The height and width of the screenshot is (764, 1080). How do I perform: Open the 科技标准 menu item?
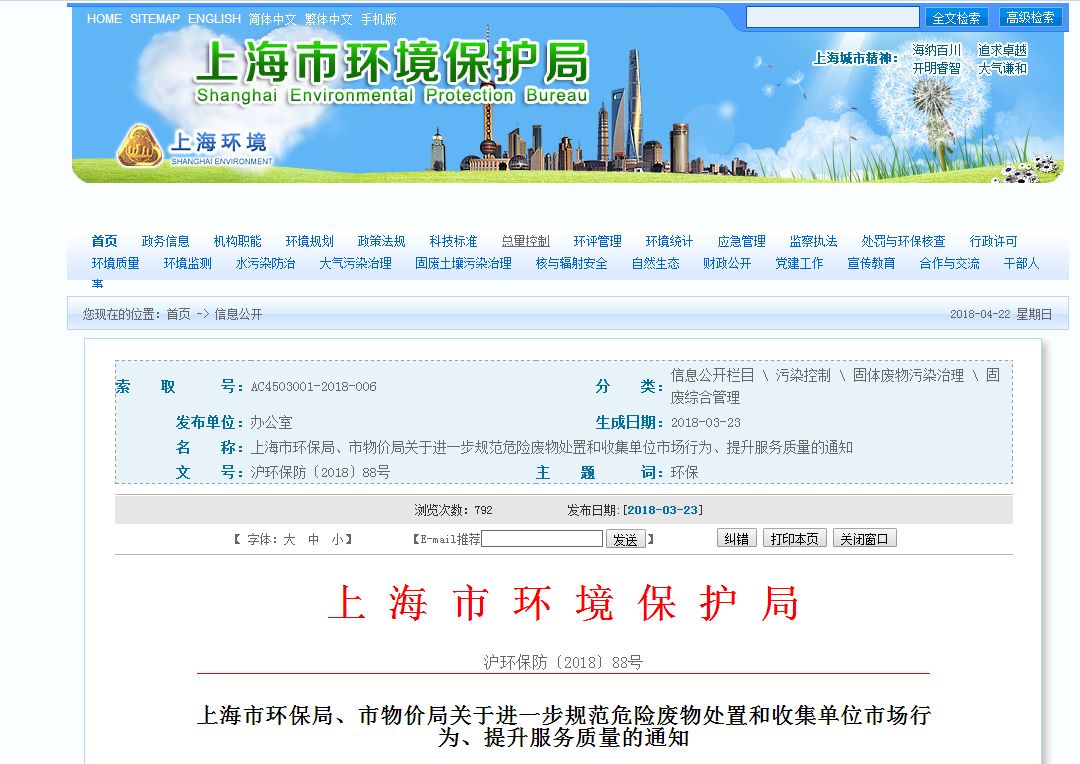click(x=453, y=241)
